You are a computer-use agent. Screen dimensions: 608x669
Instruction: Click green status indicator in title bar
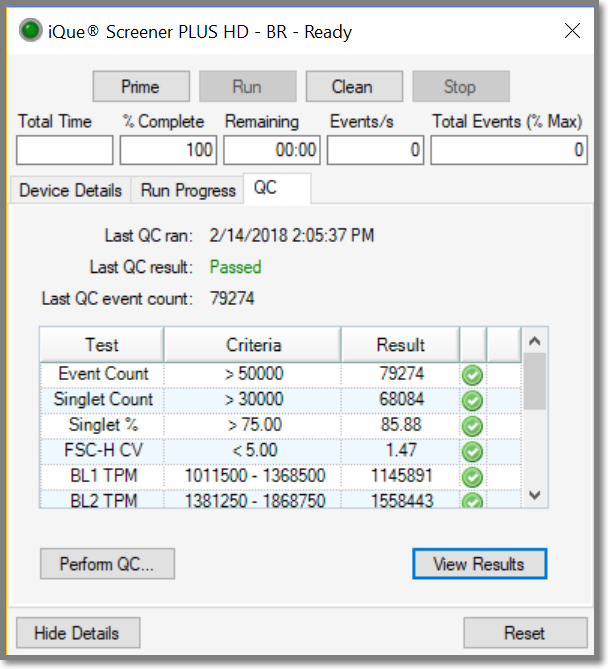click(28, 31)
